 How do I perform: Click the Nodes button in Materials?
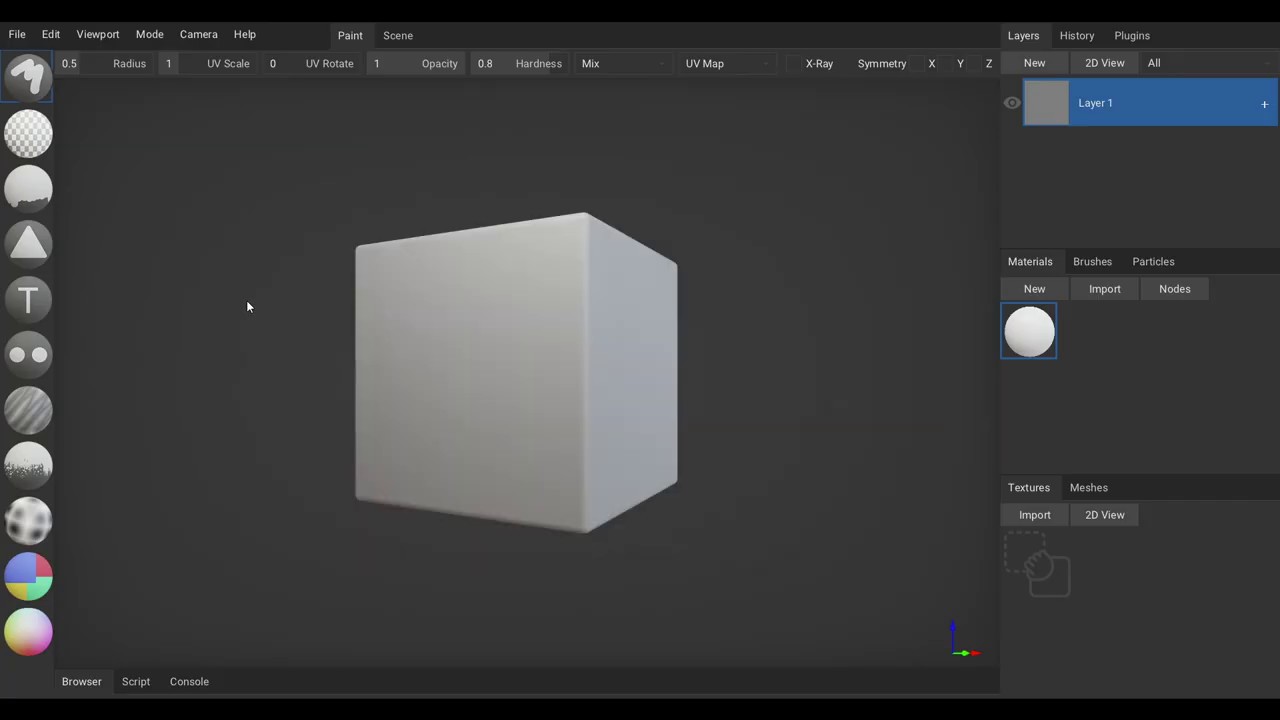point(1174,289)
